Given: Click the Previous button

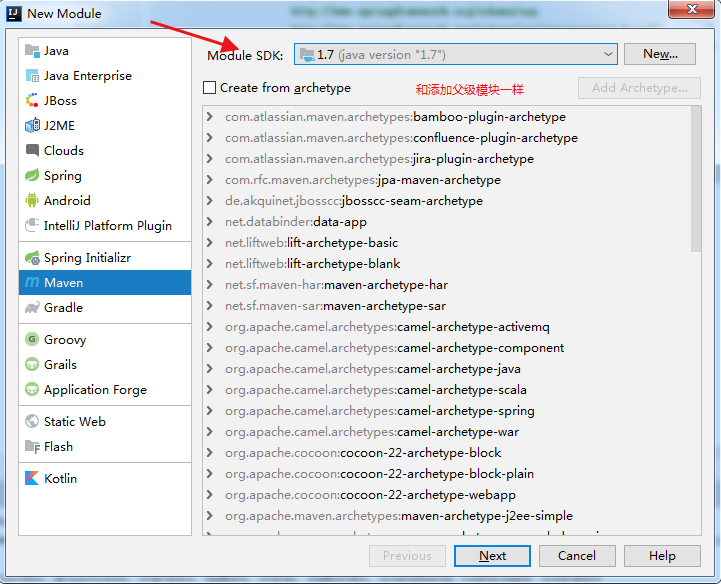Looking at the screenshot, I should pos(407,555).
